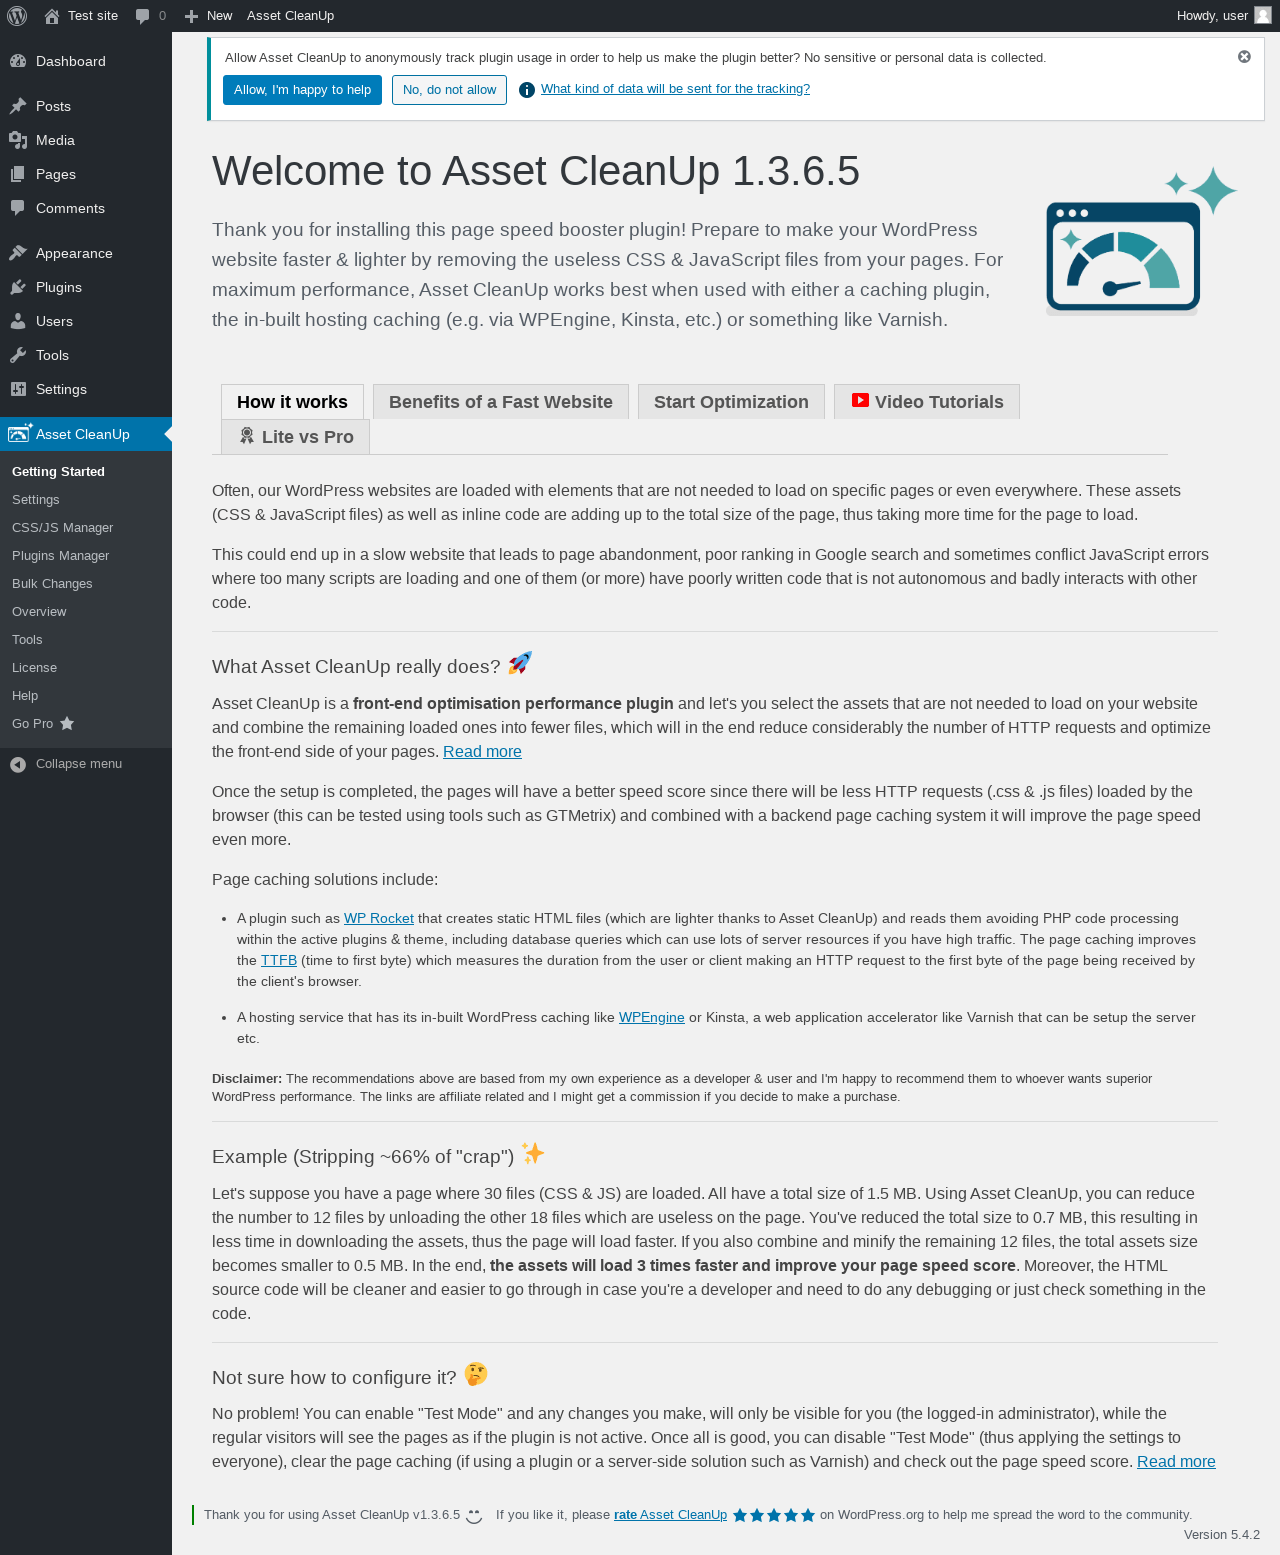1280x1555 pixels.
Task: Click the Tools wrench icon
Action: click(x=18, y=355)
